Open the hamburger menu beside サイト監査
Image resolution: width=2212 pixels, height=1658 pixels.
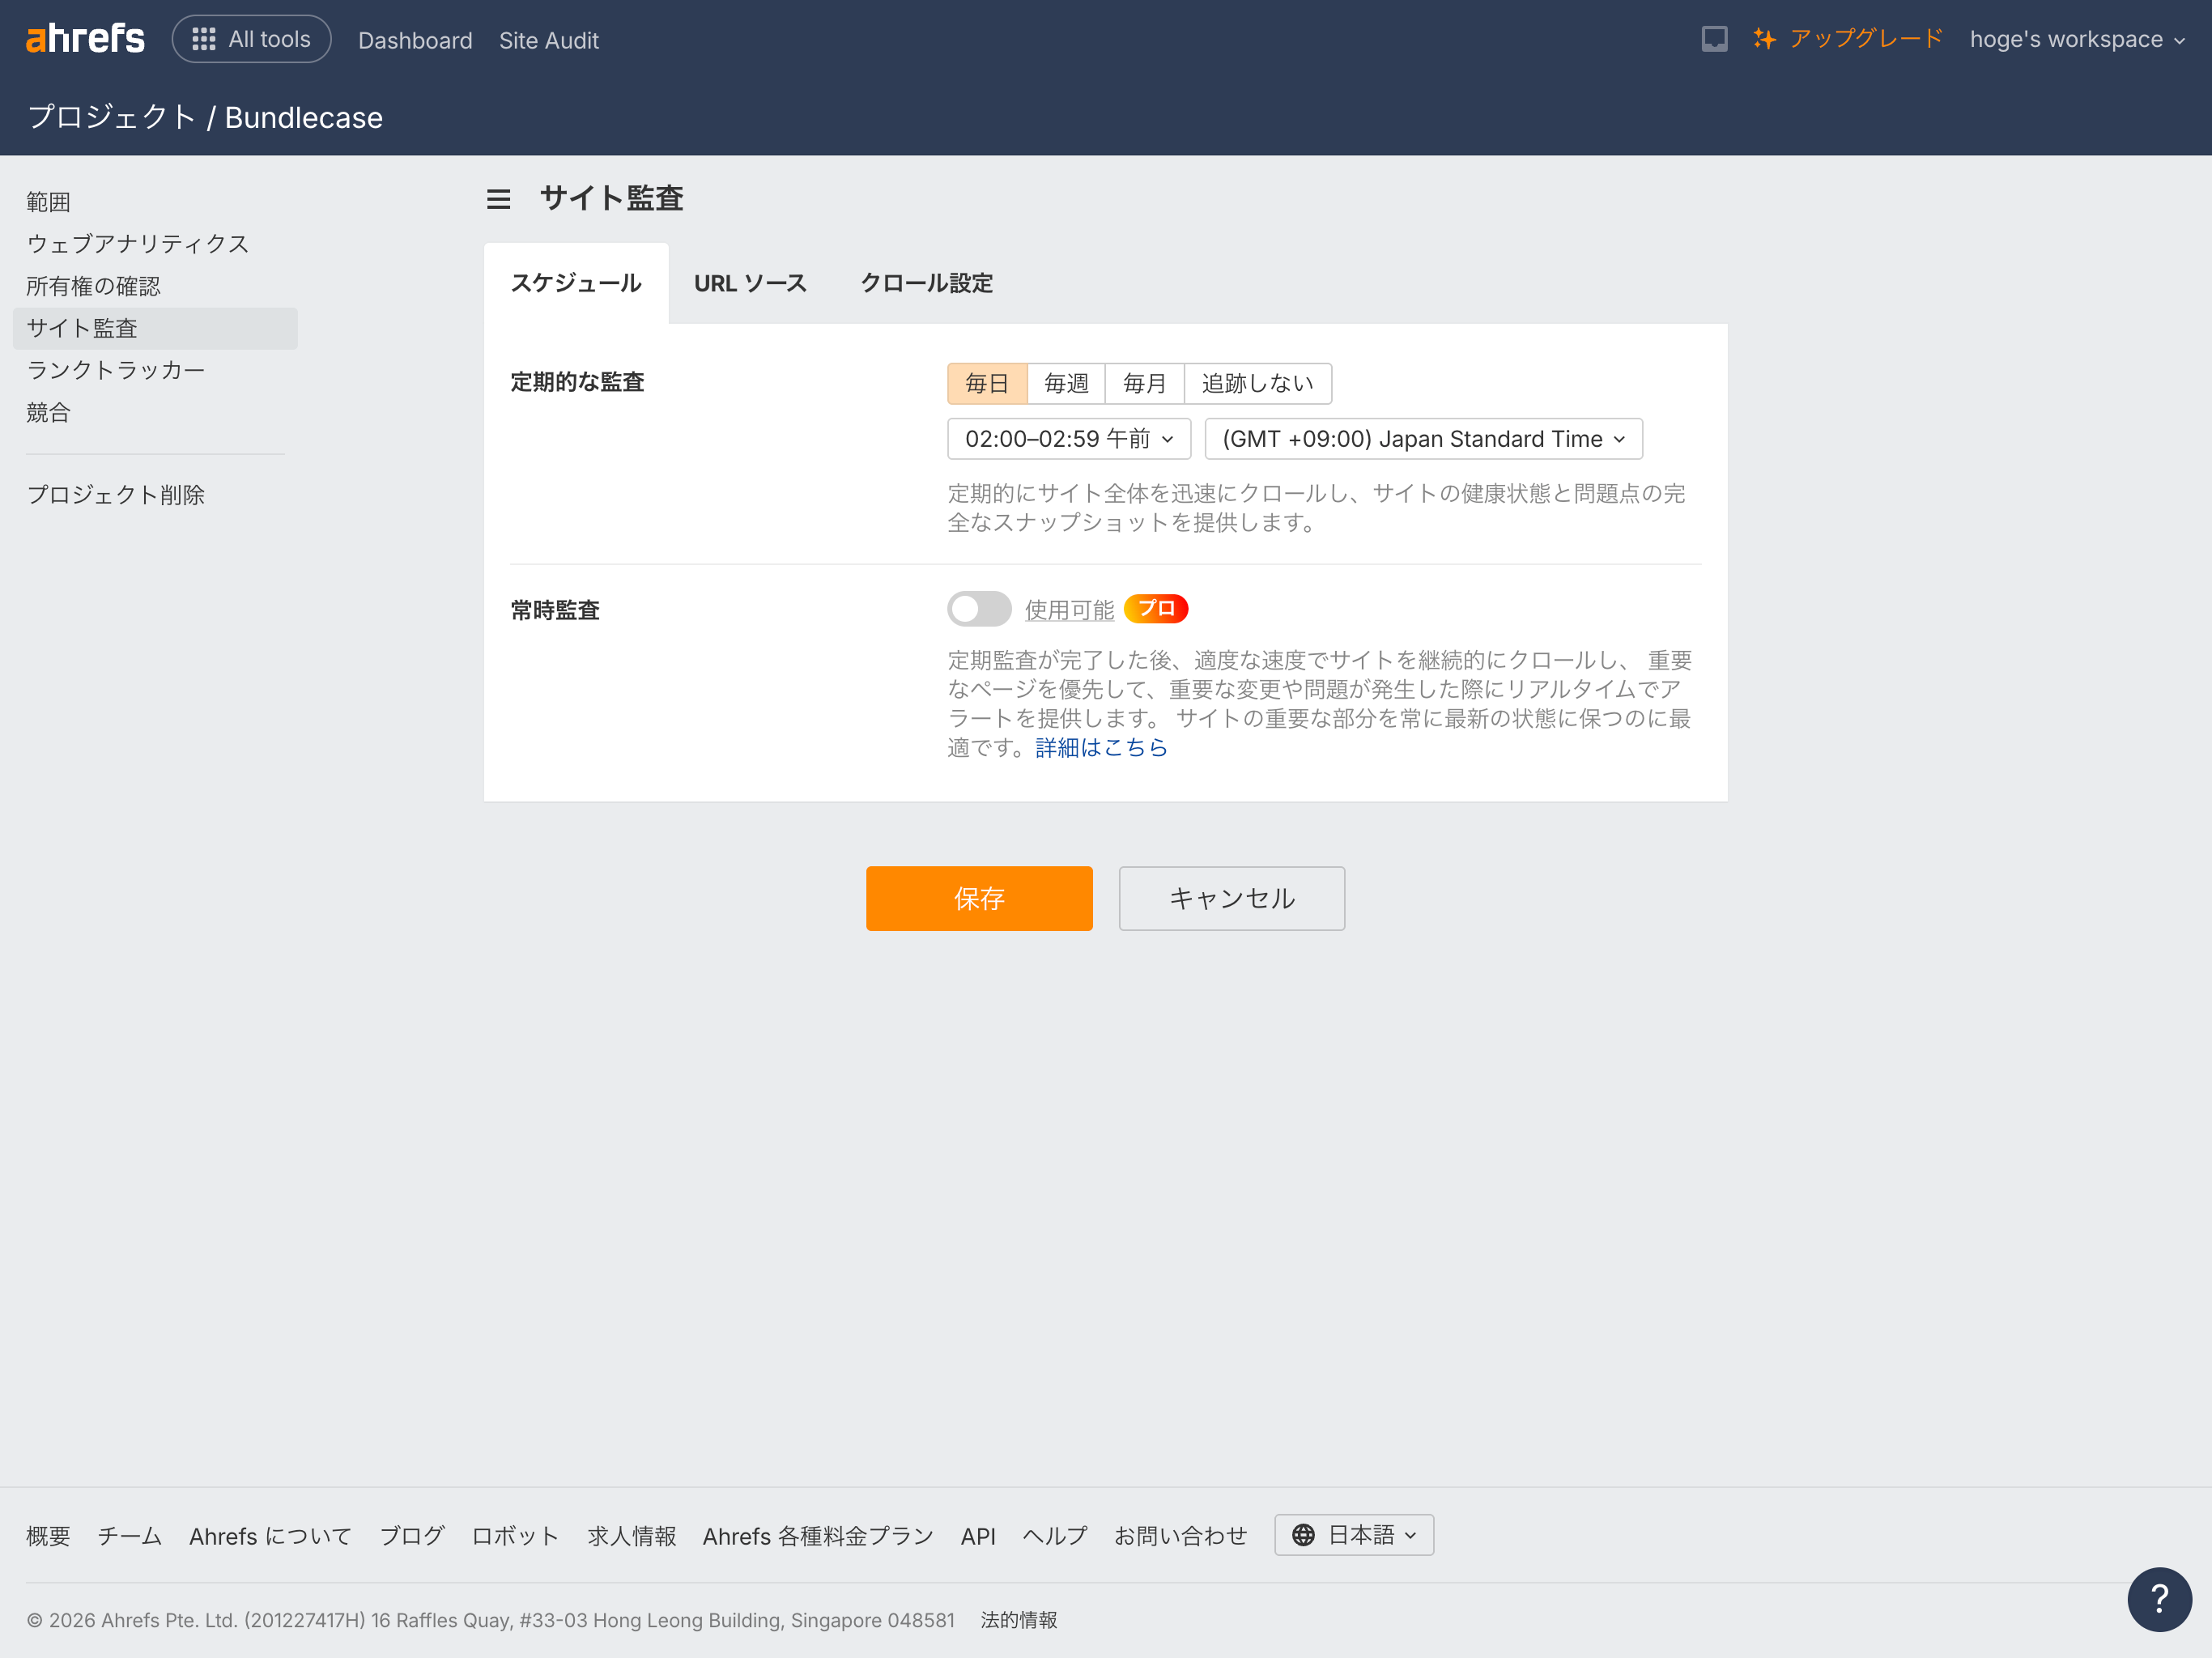(x=498, y=198)
